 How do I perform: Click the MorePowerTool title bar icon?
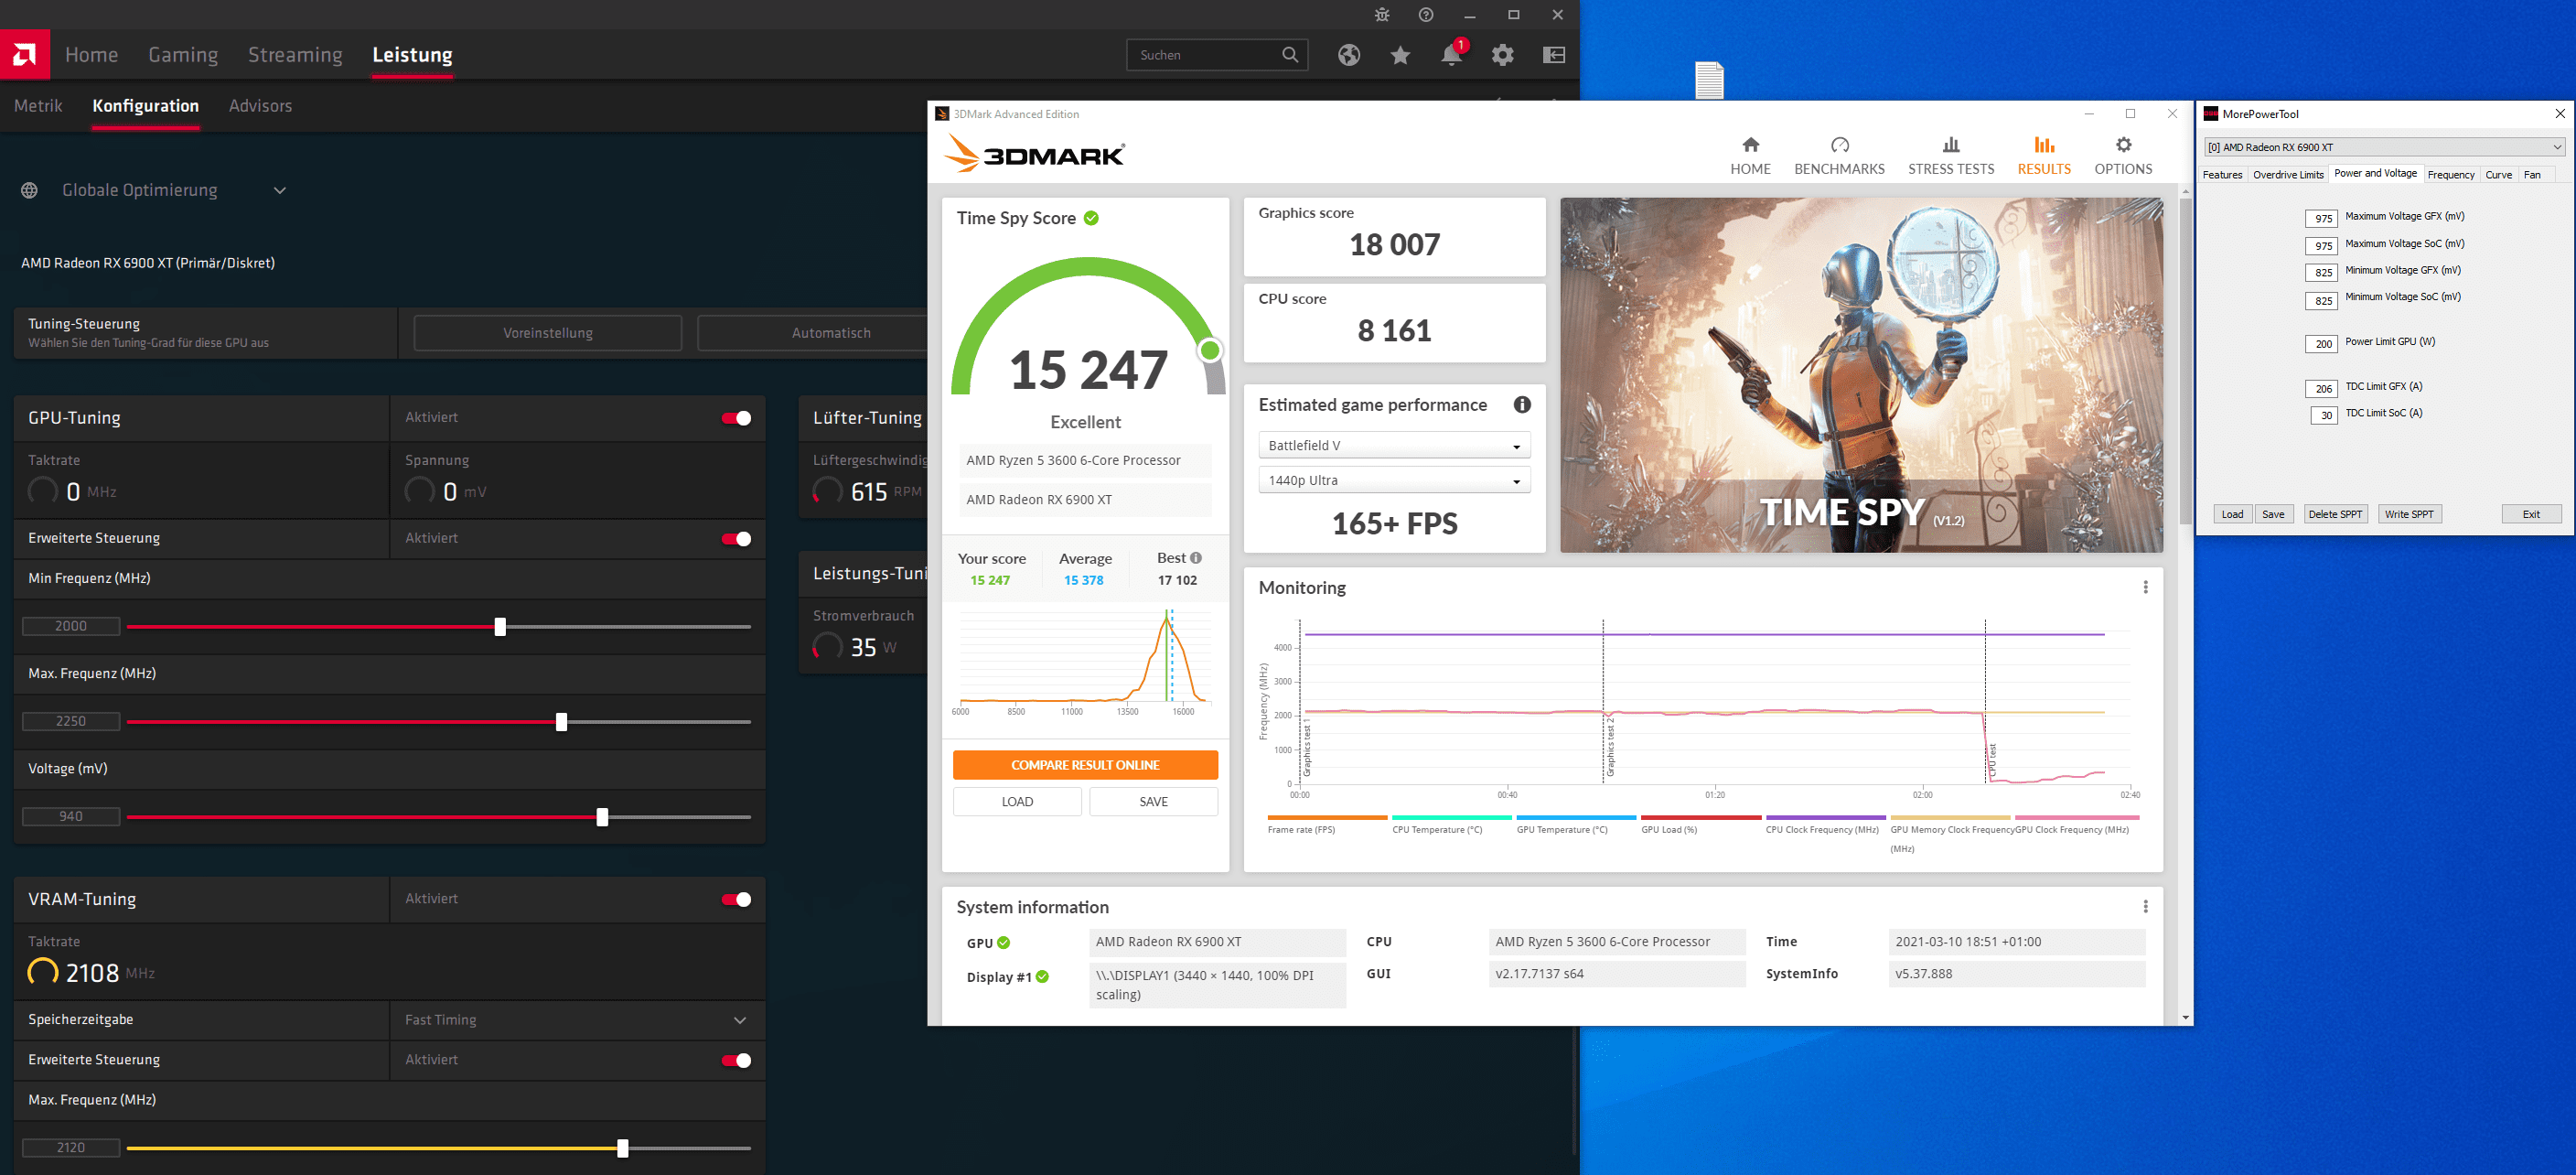coord(2211,114)
